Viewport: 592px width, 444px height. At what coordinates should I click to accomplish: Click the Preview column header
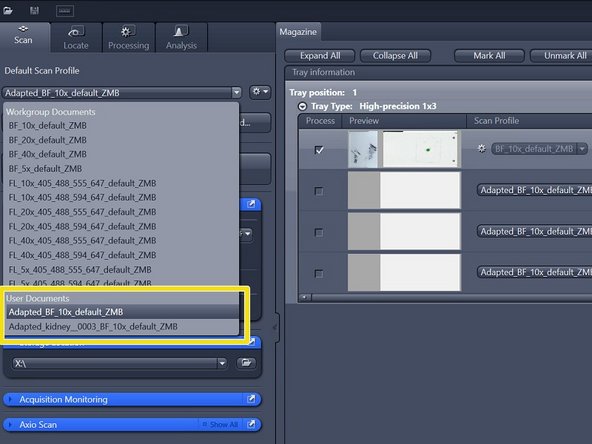click(x=404, y=121)
